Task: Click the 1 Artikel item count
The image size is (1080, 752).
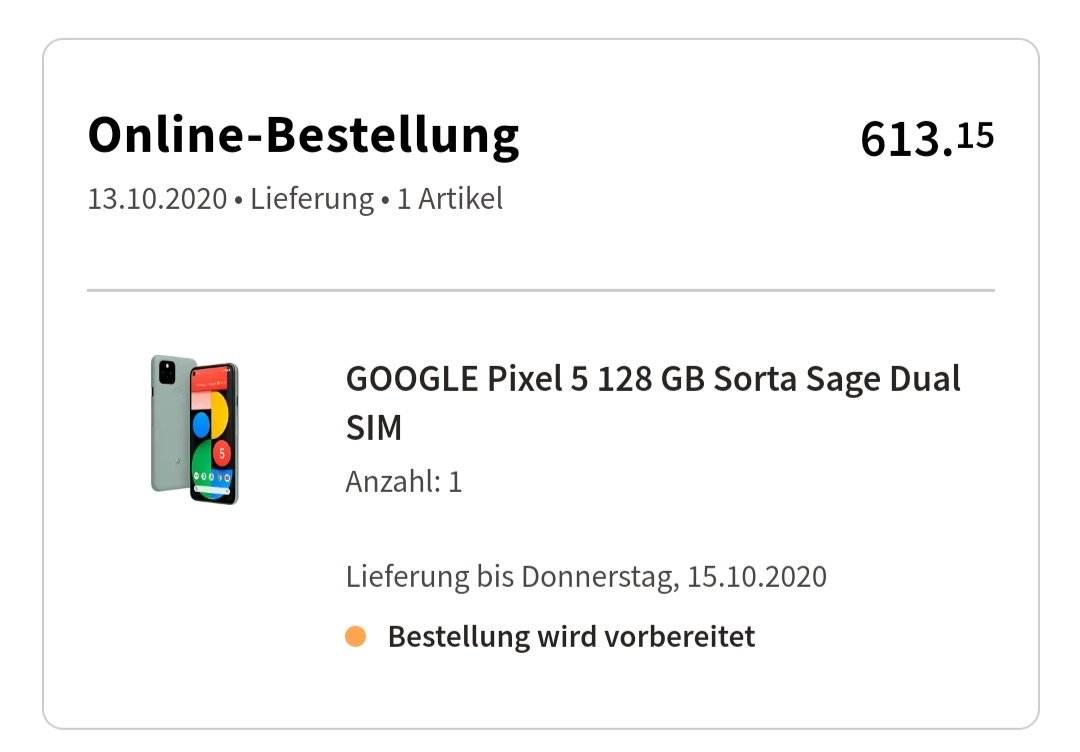Action: (x=450, y=199)
